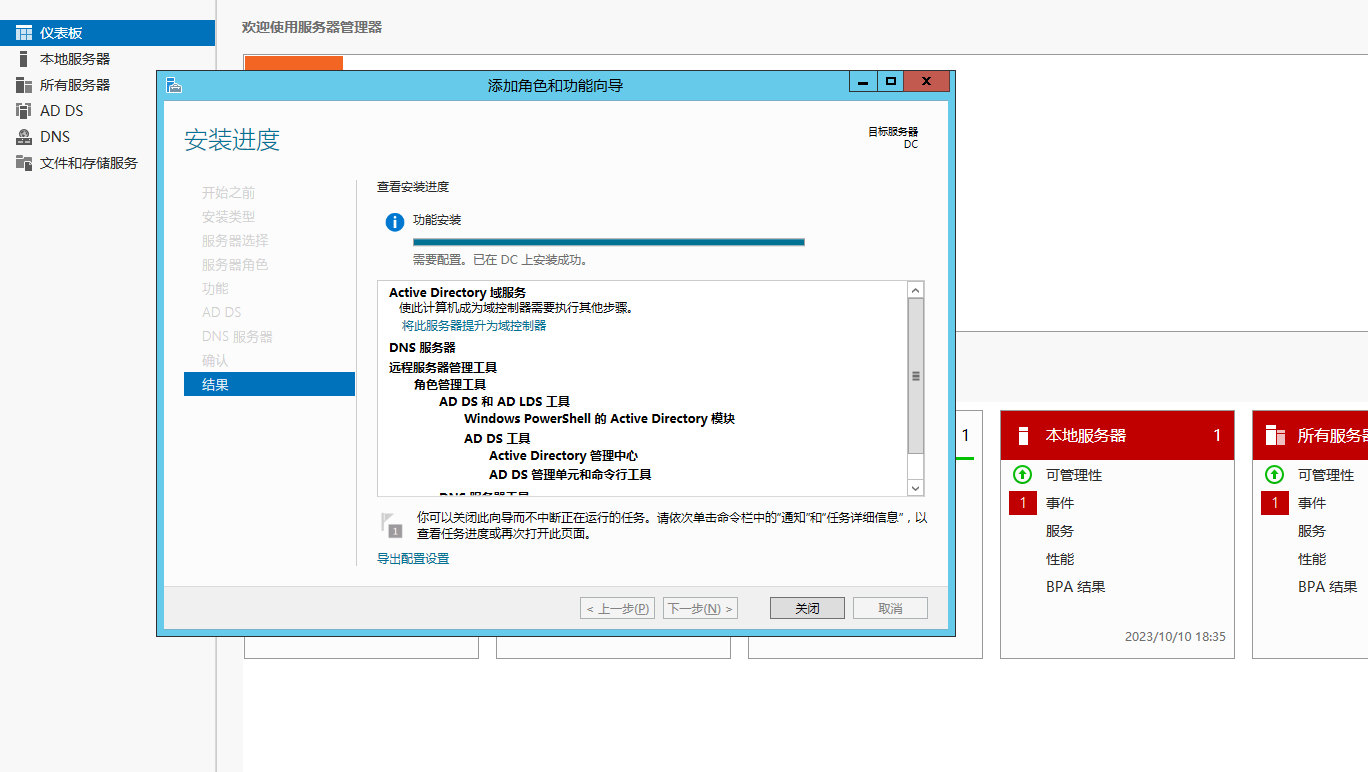Click the 'Active Directory 域服务' result entry

point(458,292)
